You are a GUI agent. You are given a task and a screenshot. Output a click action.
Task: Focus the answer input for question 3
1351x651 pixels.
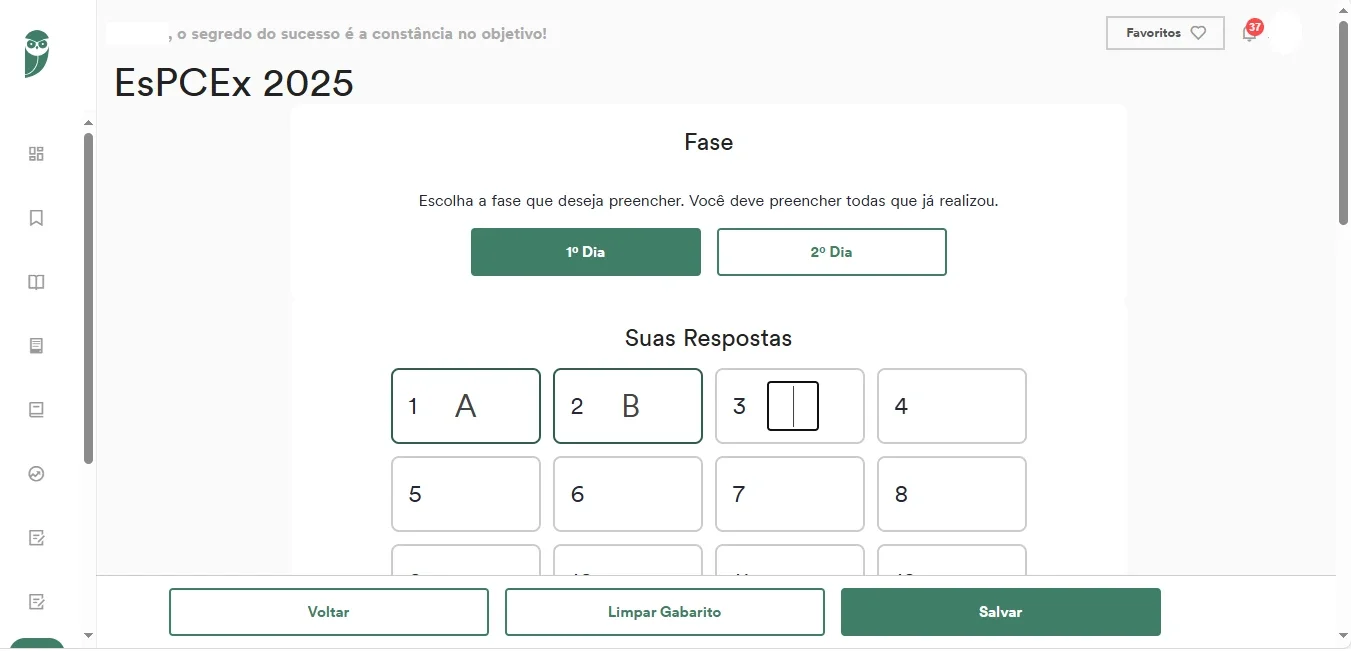click(x=793, y=406)
